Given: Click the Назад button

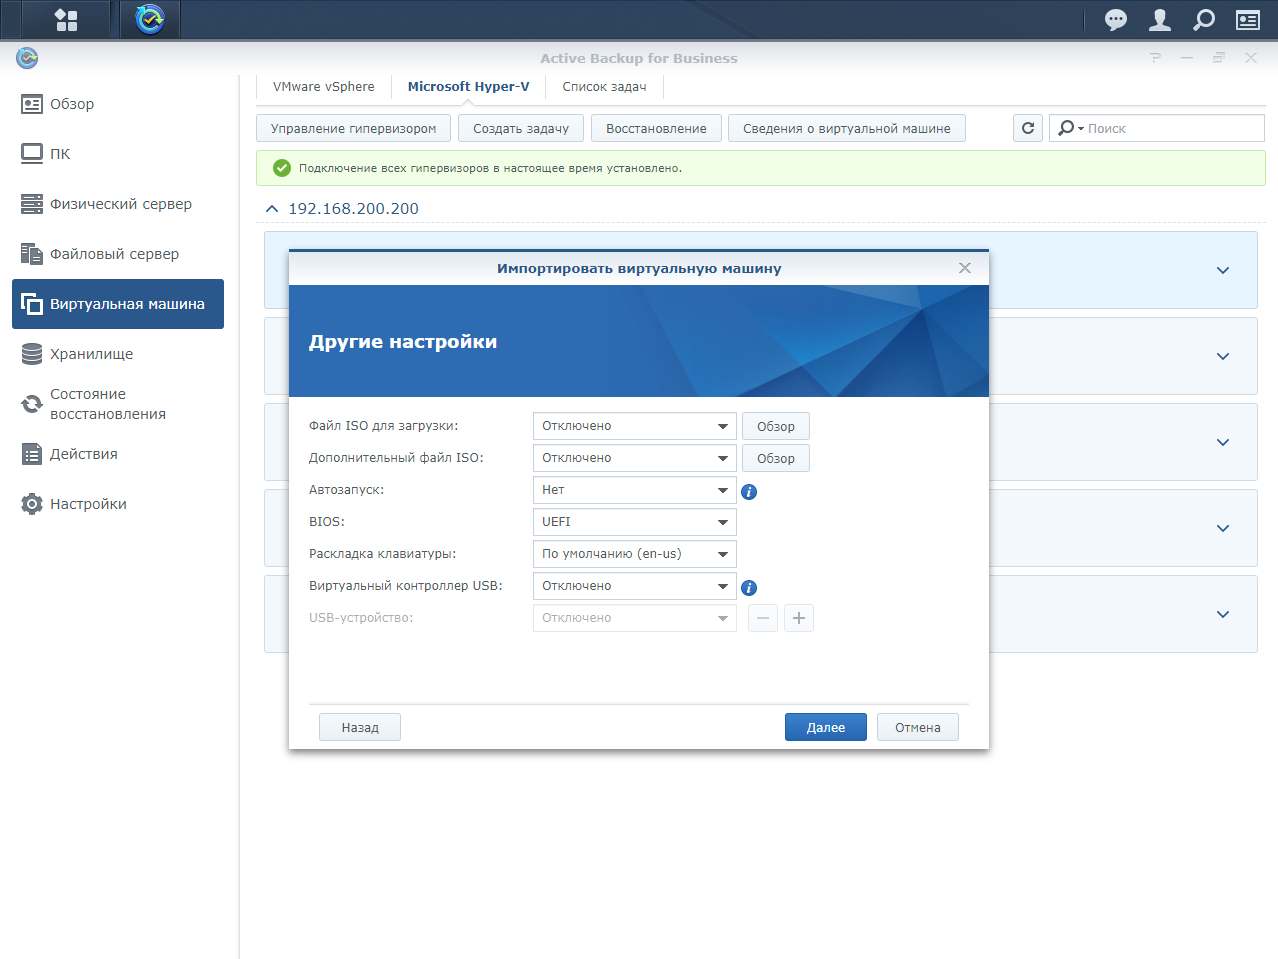Looking at the screenshot, I should coord(360,727).
